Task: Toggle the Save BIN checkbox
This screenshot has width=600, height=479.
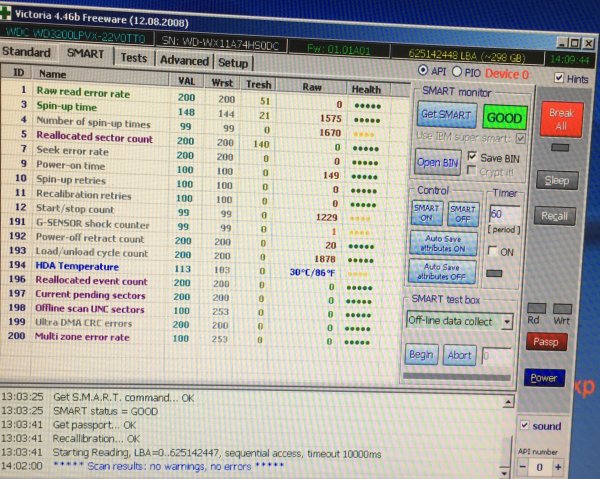Action: click(x=471, y=157)
